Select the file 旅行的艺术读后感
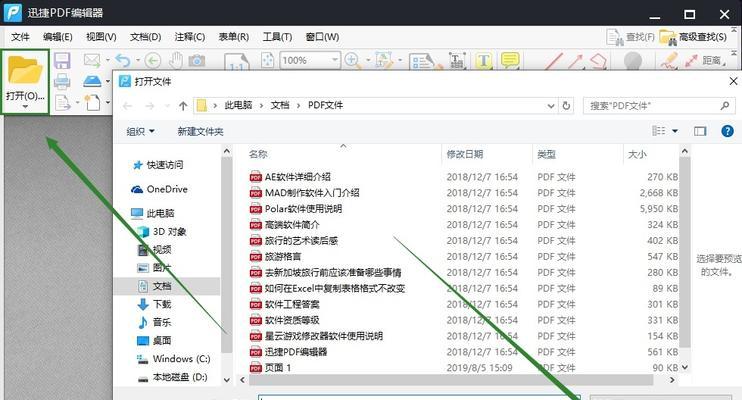The image size is (742, 400). 301,240
